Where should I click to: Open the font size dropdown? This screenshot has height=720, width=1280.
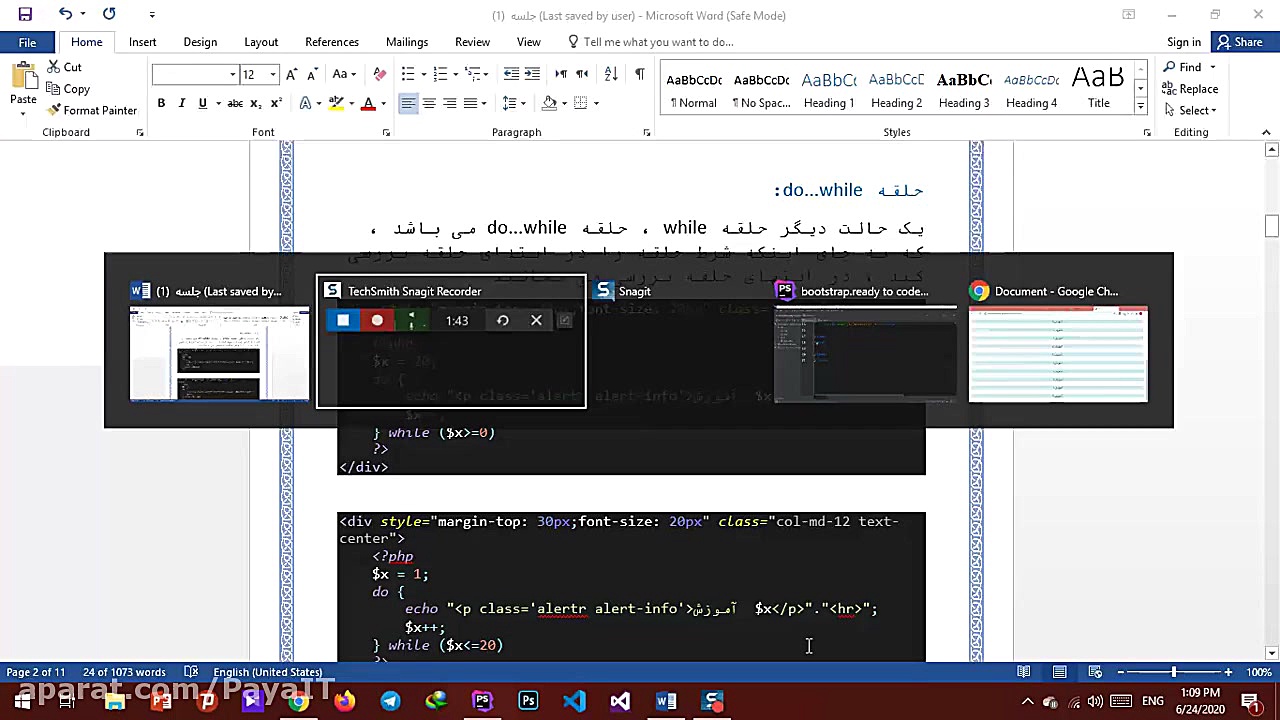pos(272,74)
